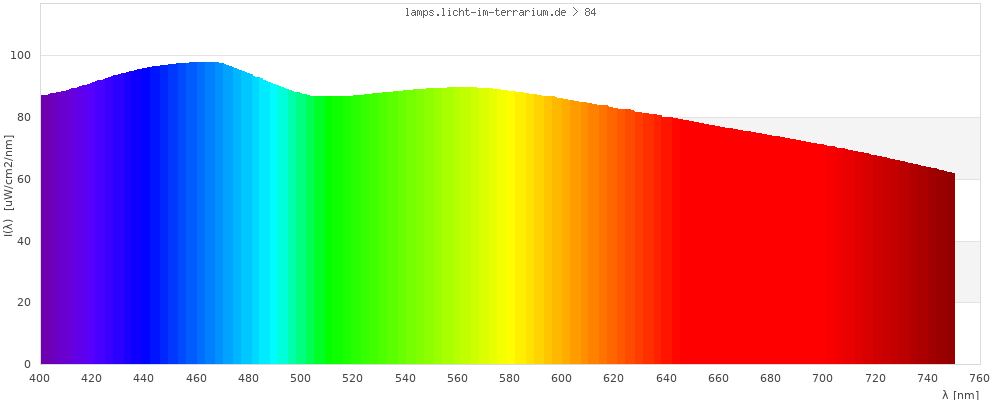Click the 460 tick label on x-axis
This screenshot has width=1000, height=400.
coord(197,378)
